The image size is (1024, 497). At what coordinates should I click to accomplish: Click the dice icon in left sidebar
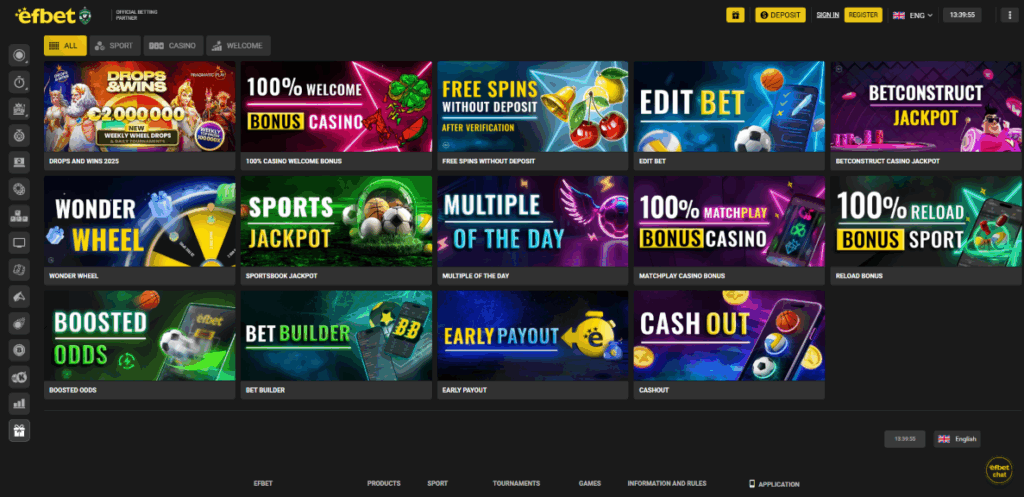20,270
